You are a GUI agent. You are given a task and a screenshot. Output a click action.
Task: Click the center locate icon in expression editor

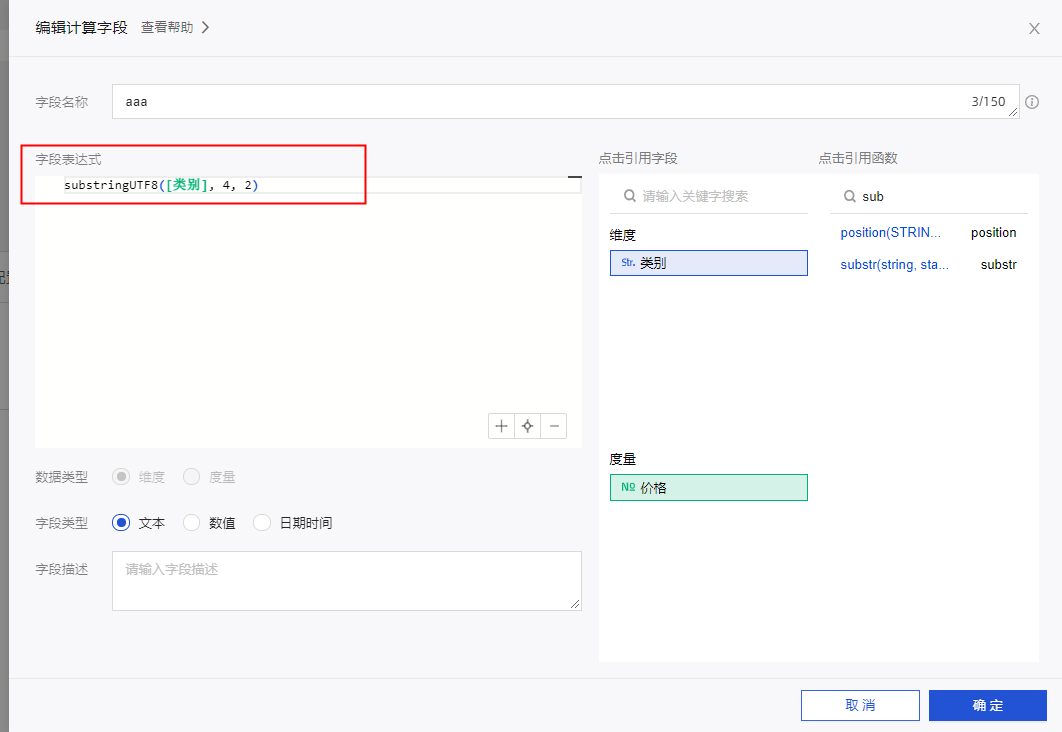pos(528,426)
